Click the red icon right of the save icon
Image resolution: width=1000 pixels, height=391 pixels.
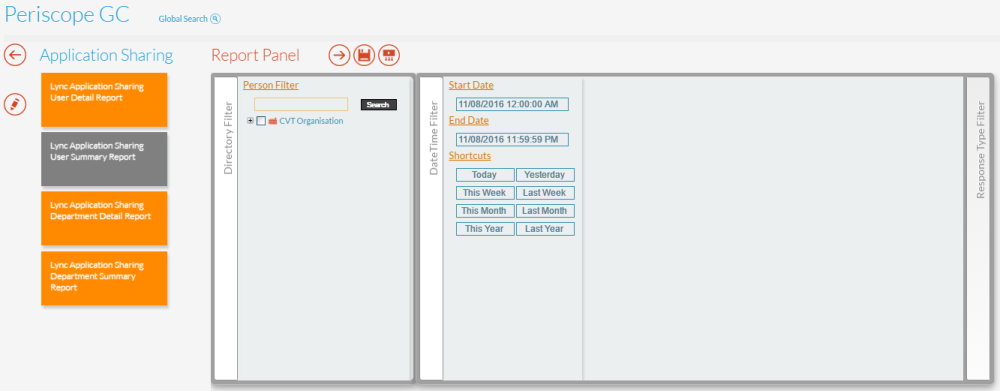(x=389, y=55)
